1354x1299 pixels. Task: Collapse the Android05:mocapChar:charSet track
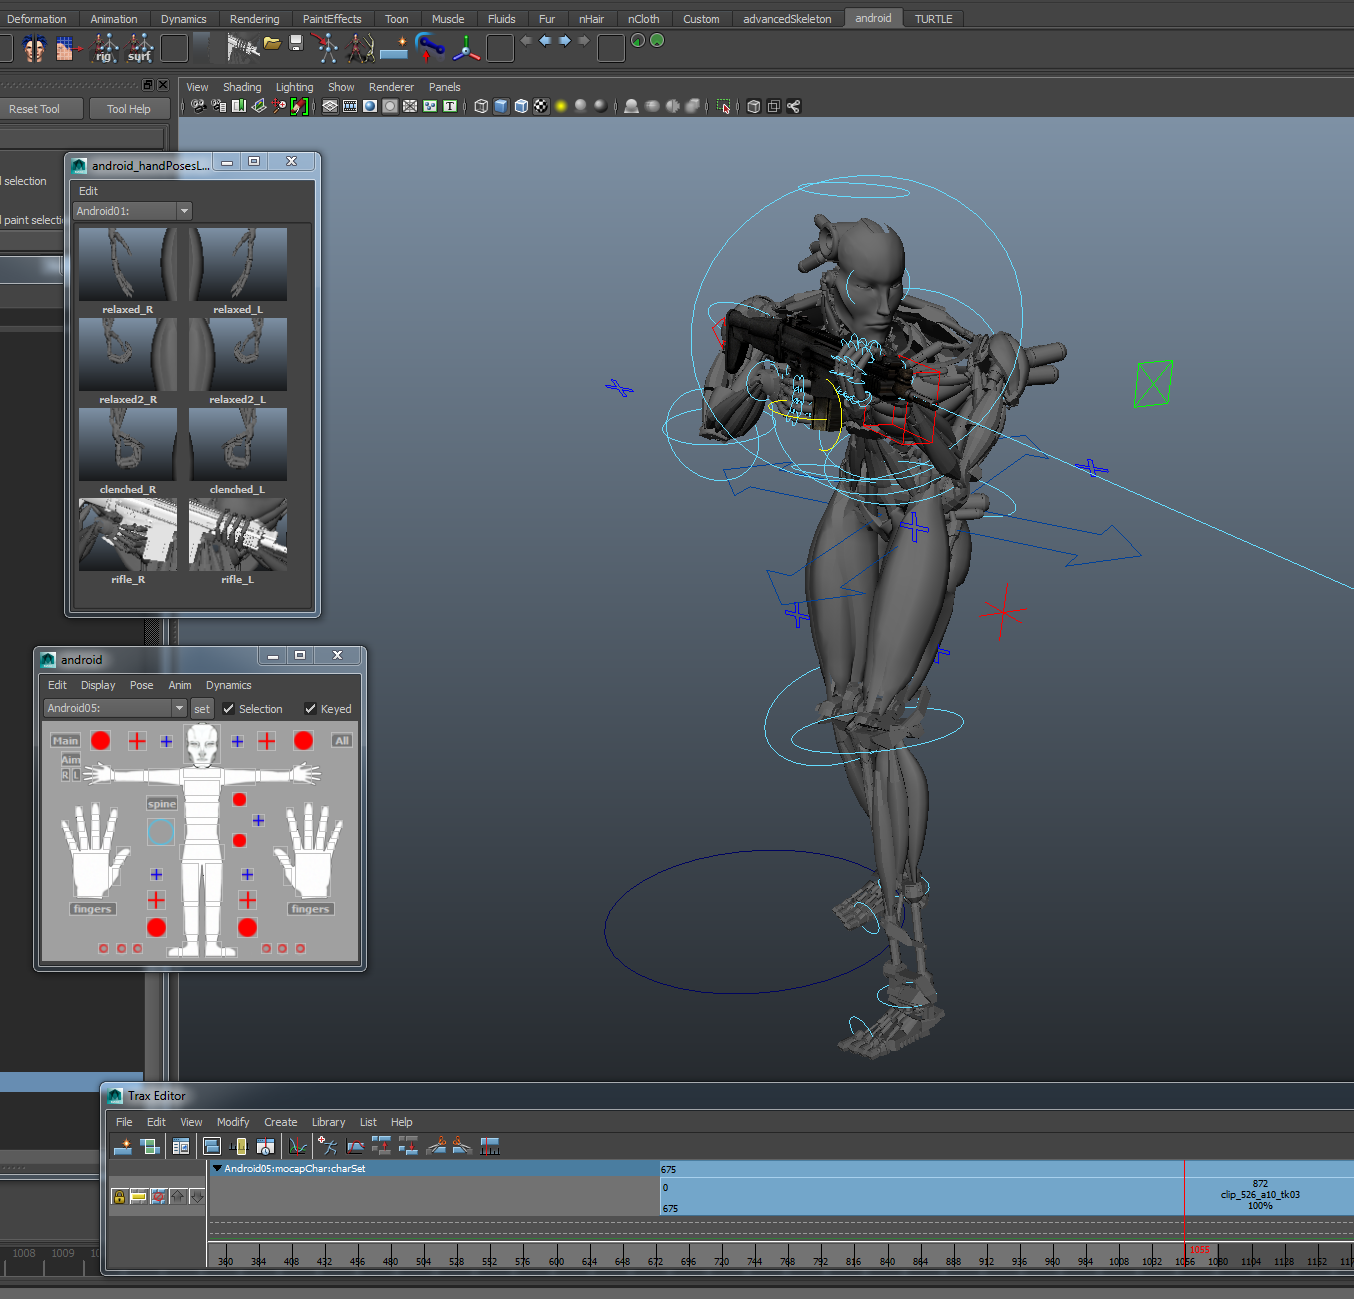click(x=217, y=1168)
